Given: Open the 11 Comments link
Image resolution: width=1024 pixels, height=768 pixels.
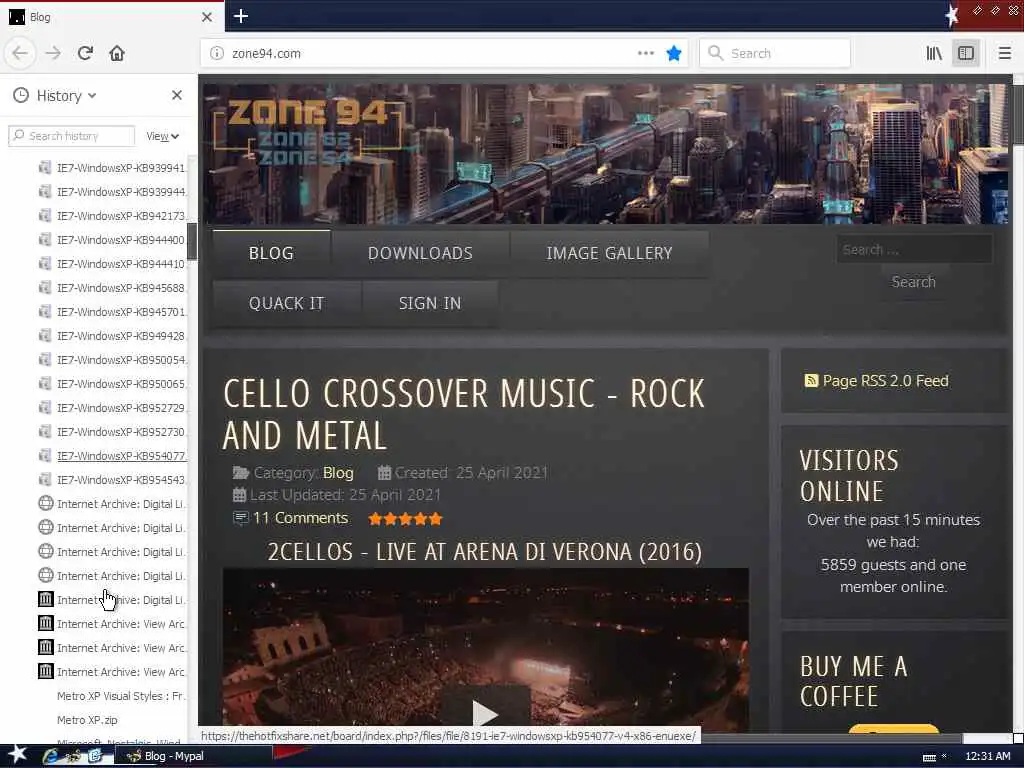Looking at the screenshot, I should pyautogui.click(x=300, y=519).
